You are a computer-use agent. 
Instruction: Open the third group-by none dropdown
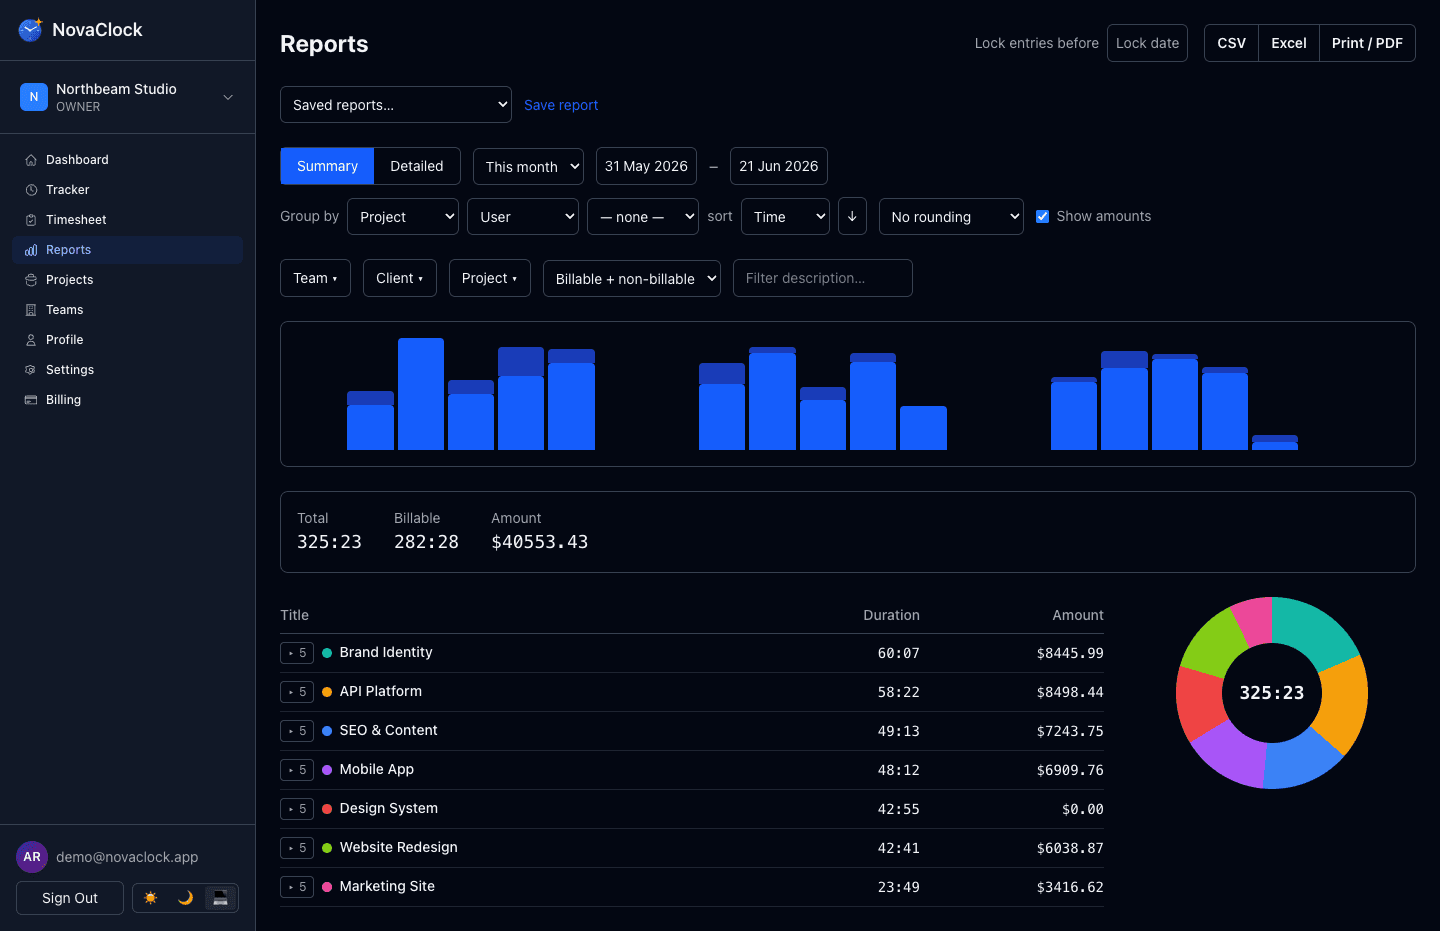click(643, 216)
